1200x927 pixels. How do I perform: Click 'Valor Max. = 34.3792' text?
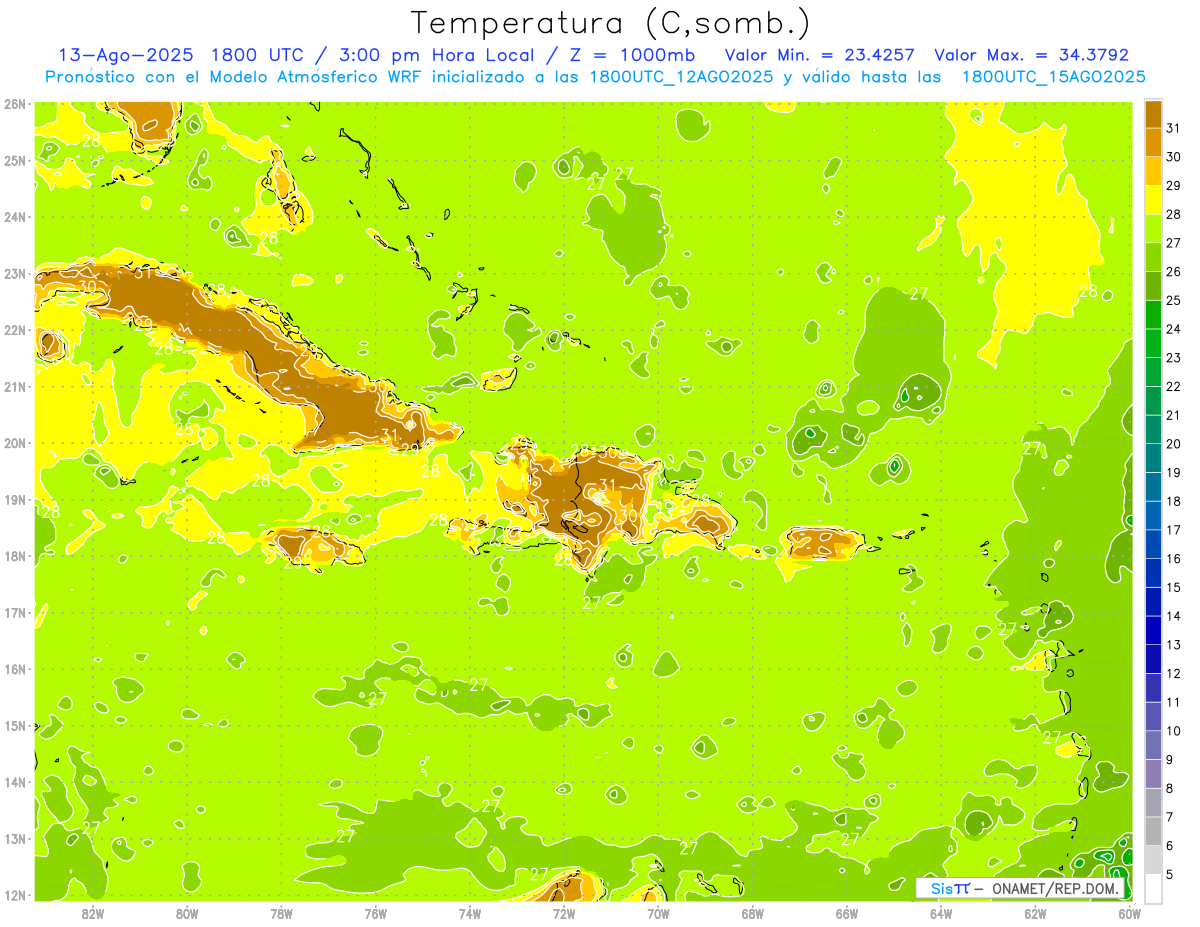pos(1031,55)
